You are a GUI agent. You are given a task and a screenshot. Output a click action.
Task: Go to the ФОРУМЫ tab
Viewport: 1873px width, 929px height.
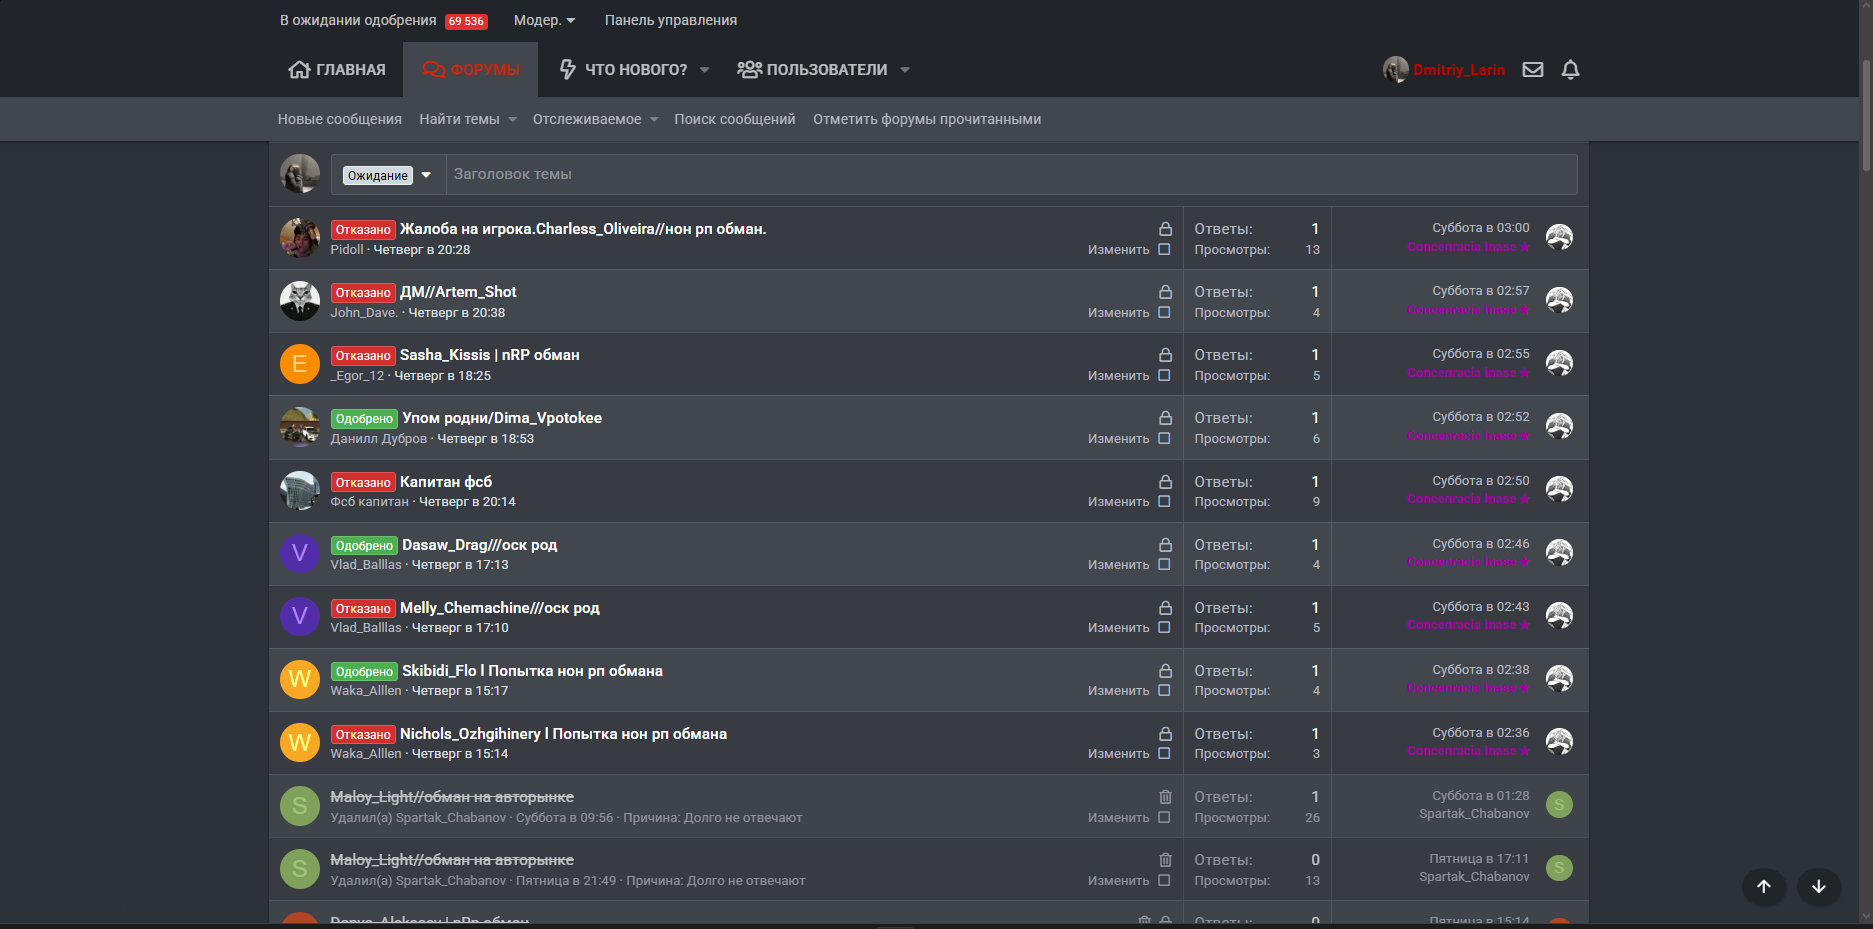coord(471,69)
